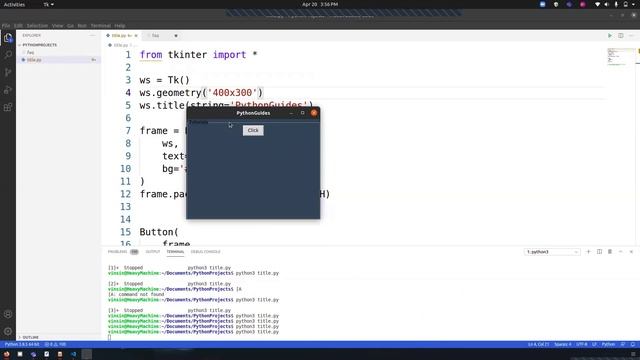The image size is (640, 360).
Task: Select title.py in the Explorer tree
Action: [58, 60]
